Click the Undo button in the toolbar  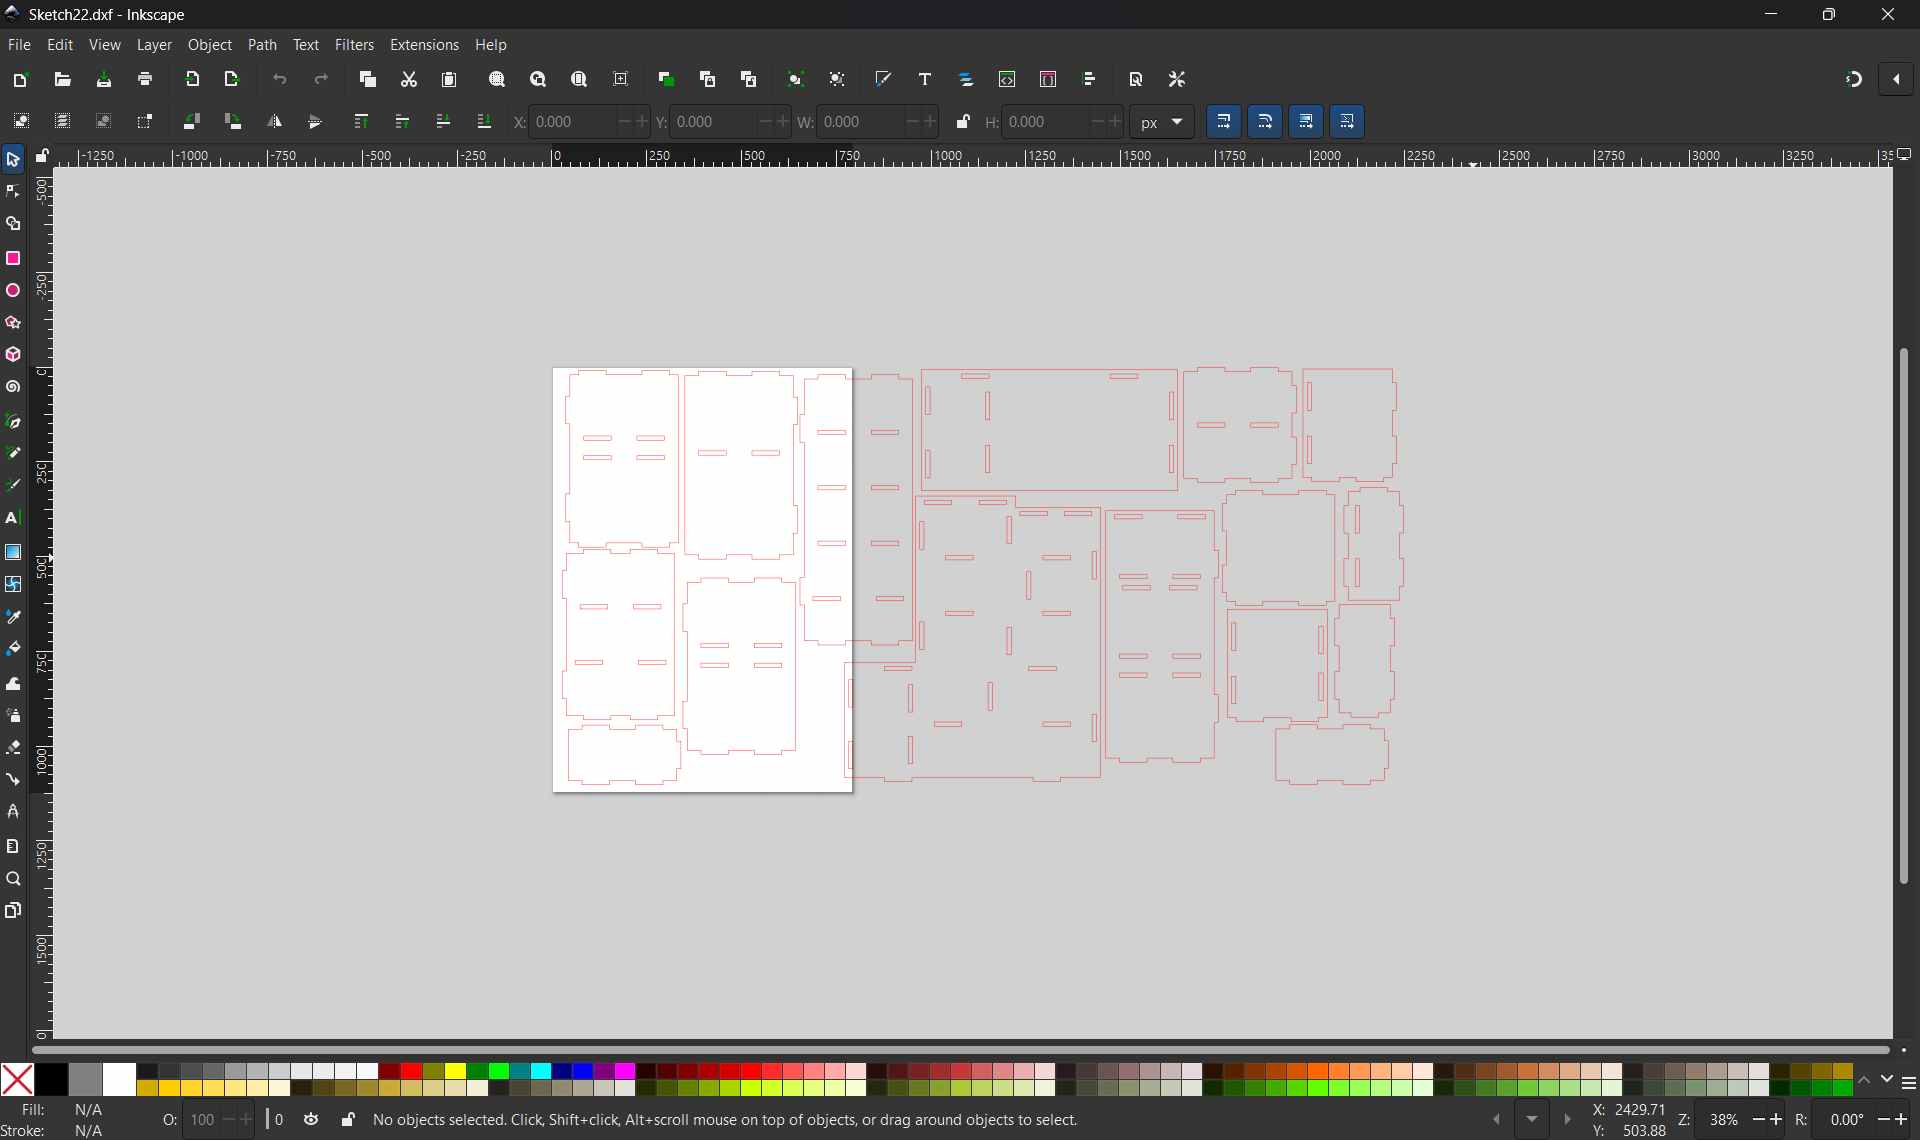pos(280,80)
